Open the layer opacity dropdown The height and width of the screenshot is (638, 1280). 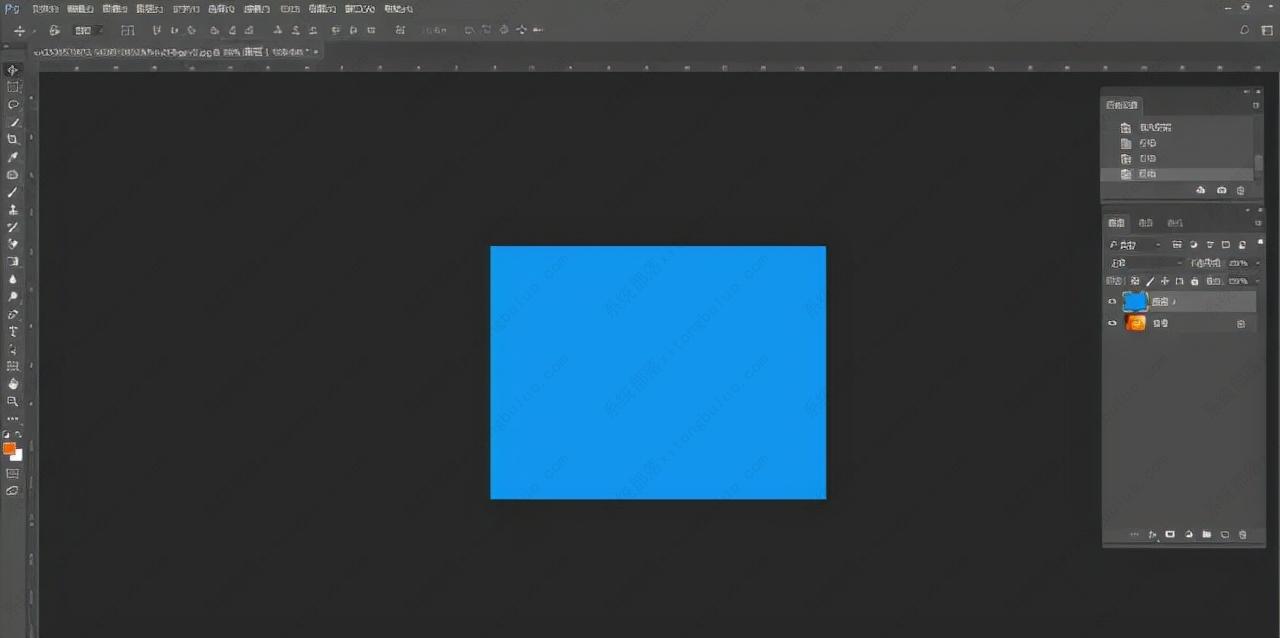(x=1239, y=263)
